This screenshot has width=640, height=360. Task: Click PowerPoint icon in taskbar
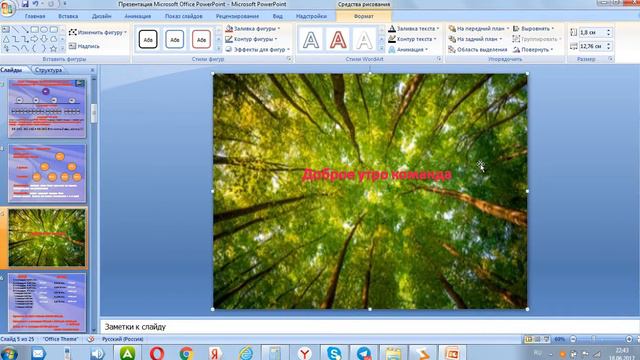tap(452, 353)
